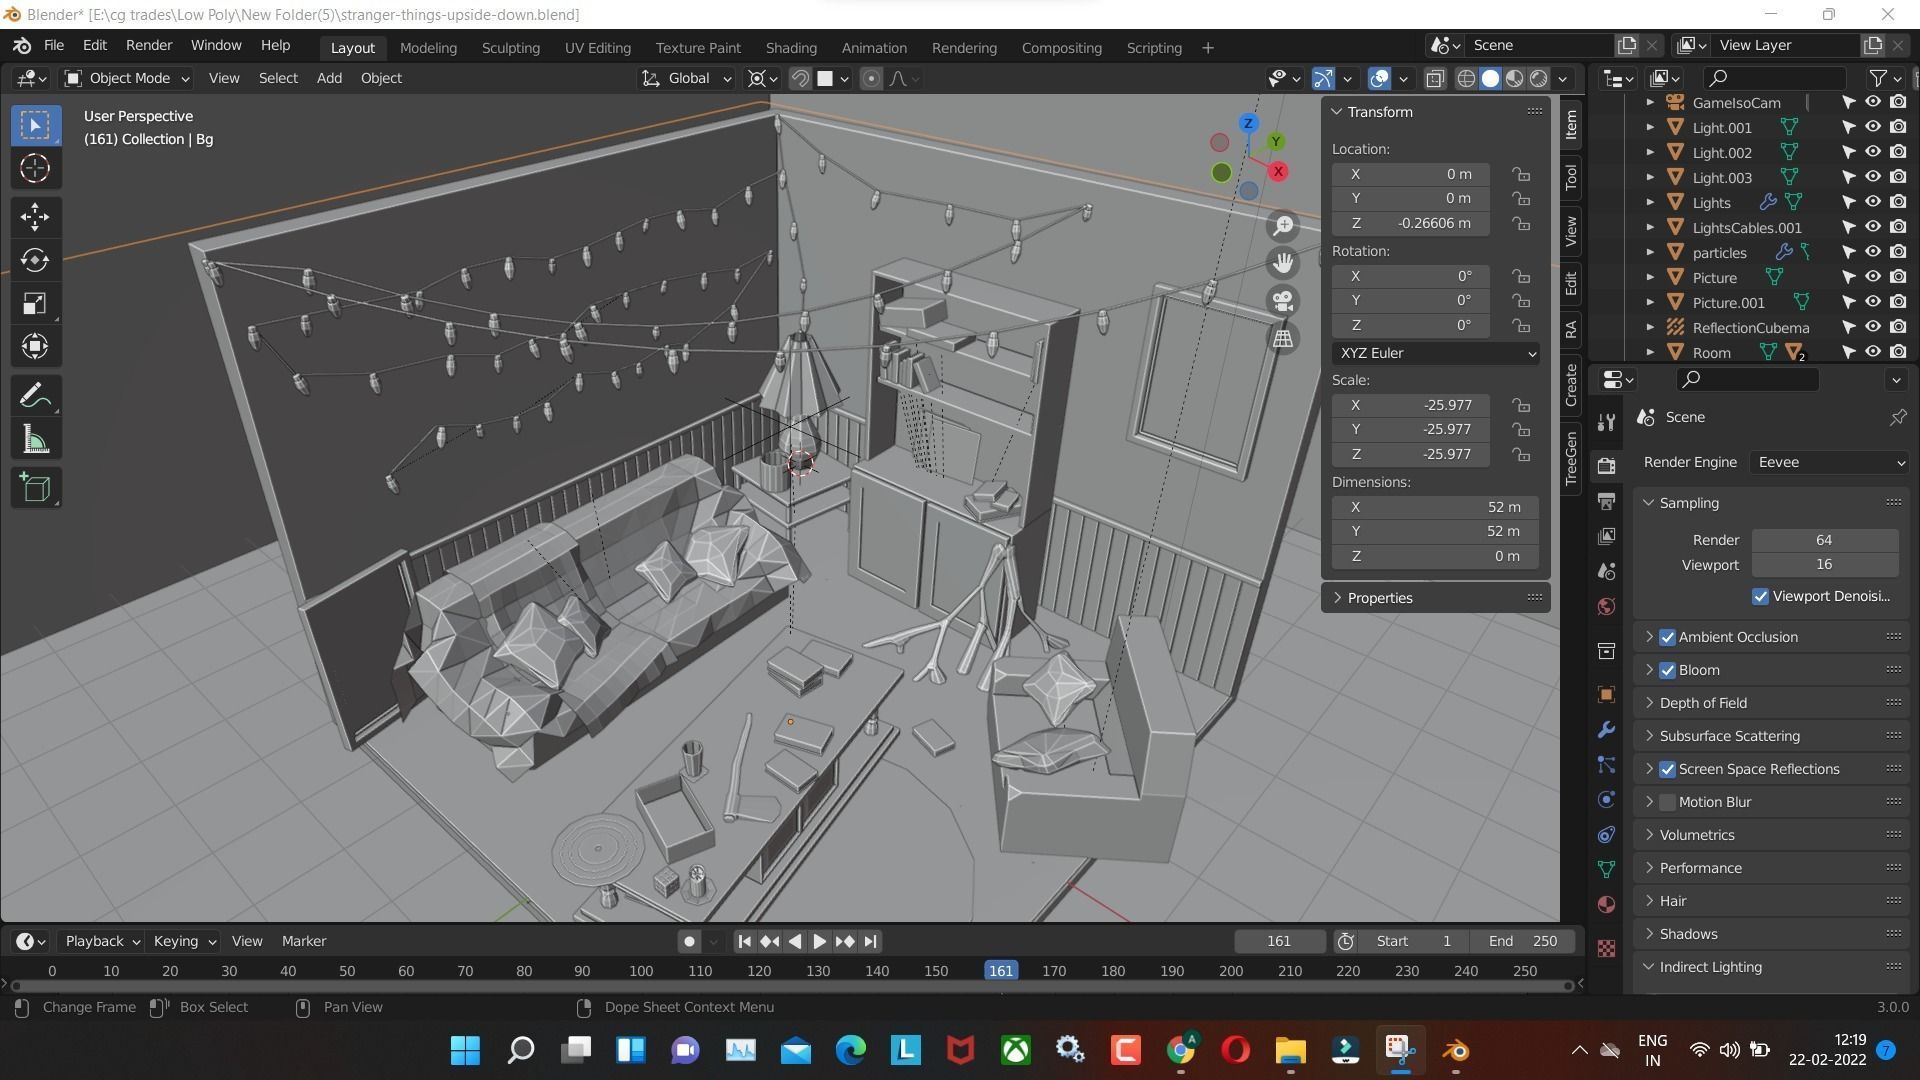Disable Ambient Occlusion checkbox
Viewport: 1920px width, 1080px height.
(1667, 637)
